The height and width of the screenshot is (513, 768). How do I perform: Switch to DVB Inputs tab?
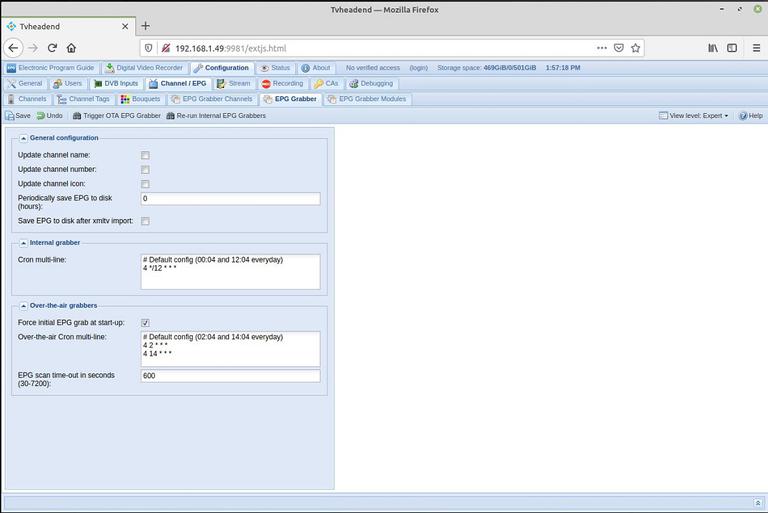pyautogui.click(x=116, y=84)
